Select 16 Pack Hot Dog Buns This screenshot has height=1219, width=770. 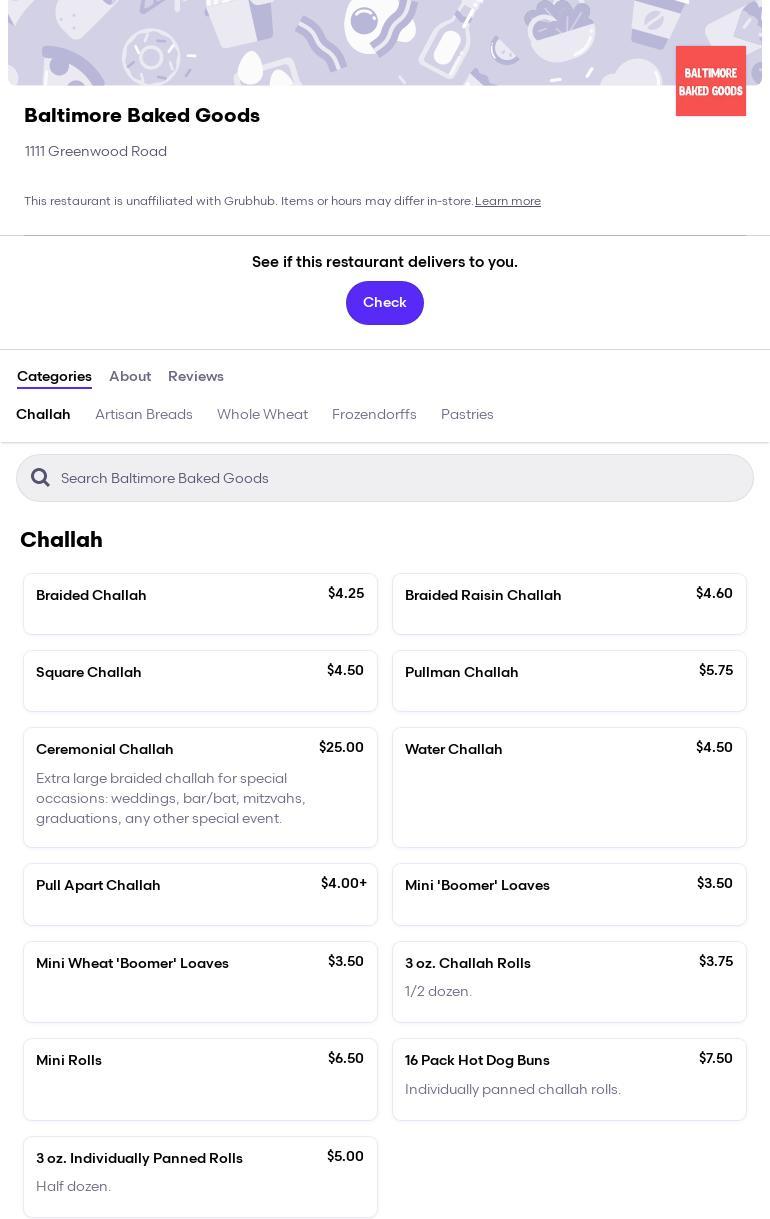(x=569, y=1079)
